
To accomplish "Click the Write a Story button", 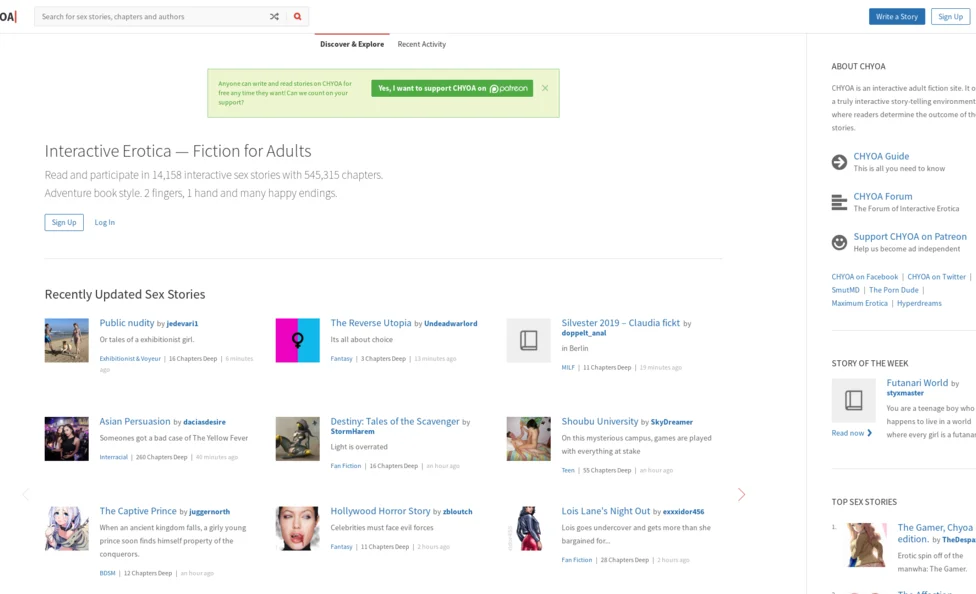I will click(x=896, y=17).
